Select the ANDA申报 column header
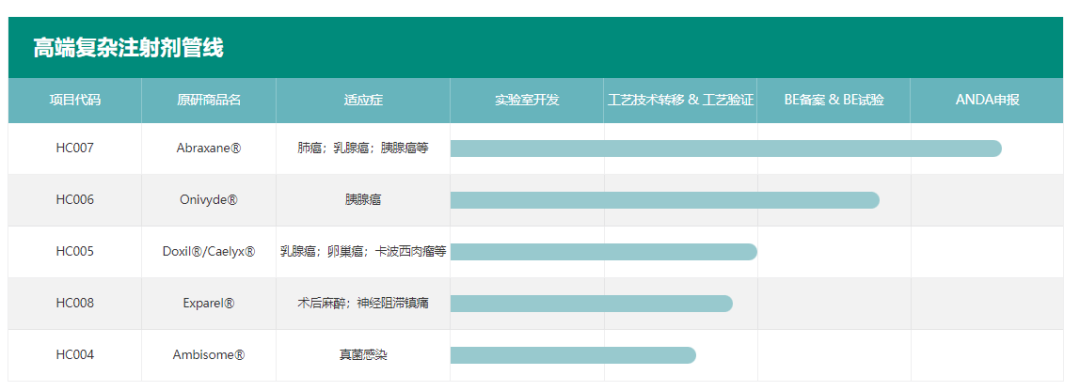The width and height of the screenshot is (1080, 391). [987, 100]
